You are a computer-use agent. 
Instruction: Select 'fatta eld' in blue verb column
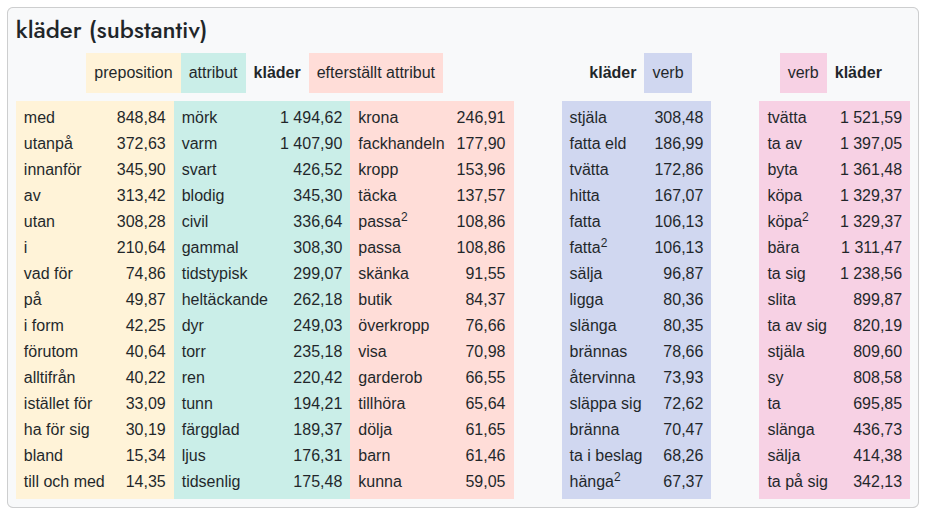(x=597, y=144)
